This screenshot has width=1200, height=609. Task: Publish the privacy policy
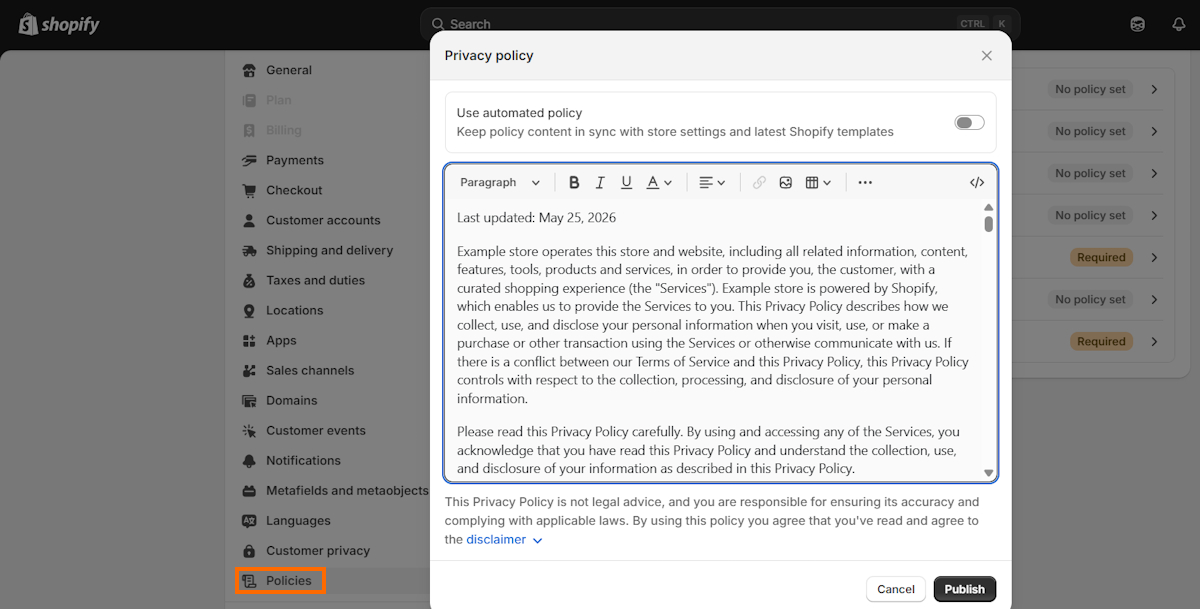(965, 589)
